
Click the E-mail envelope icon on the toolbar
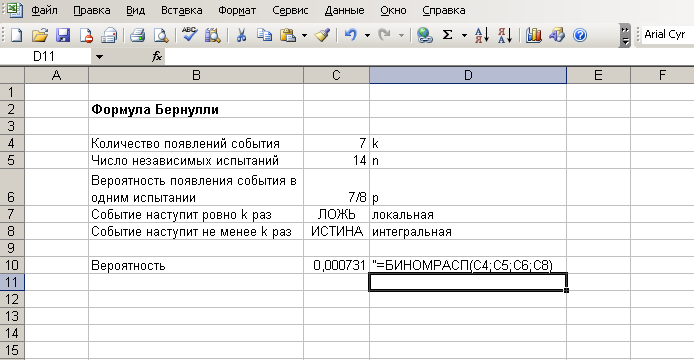pos(109,35)
